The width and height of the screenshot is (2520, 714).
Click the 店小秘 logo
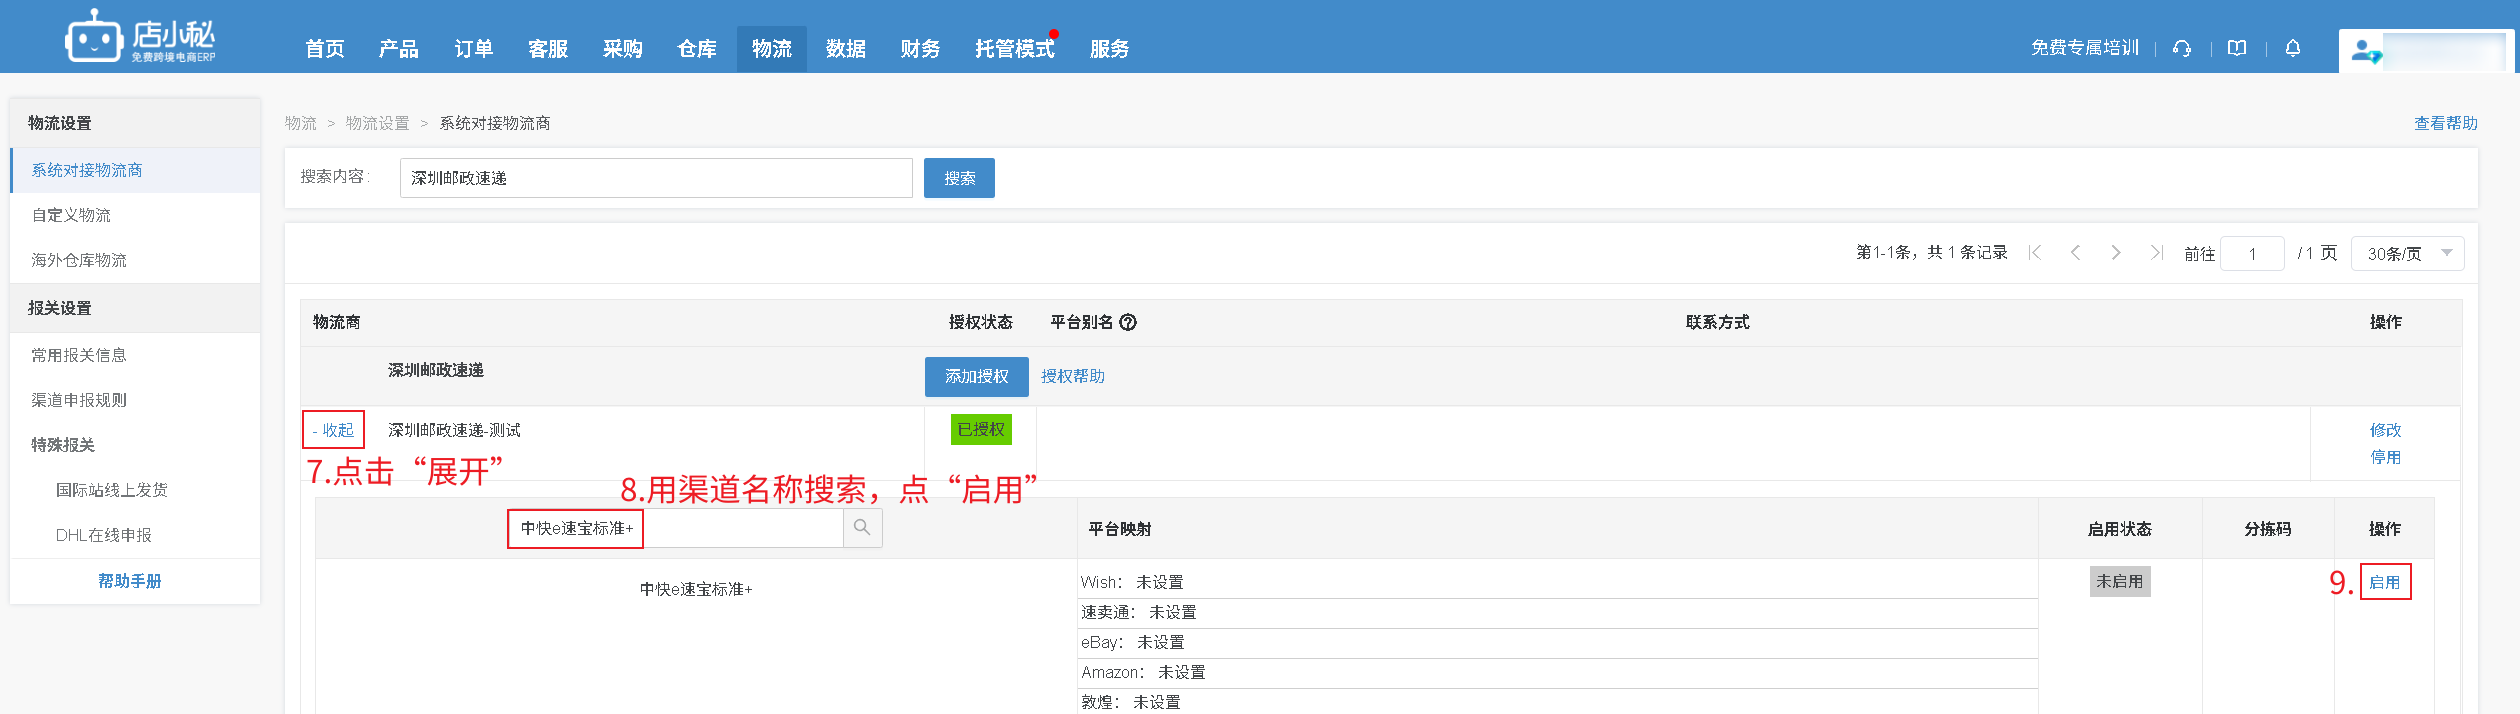click(141, 38)
